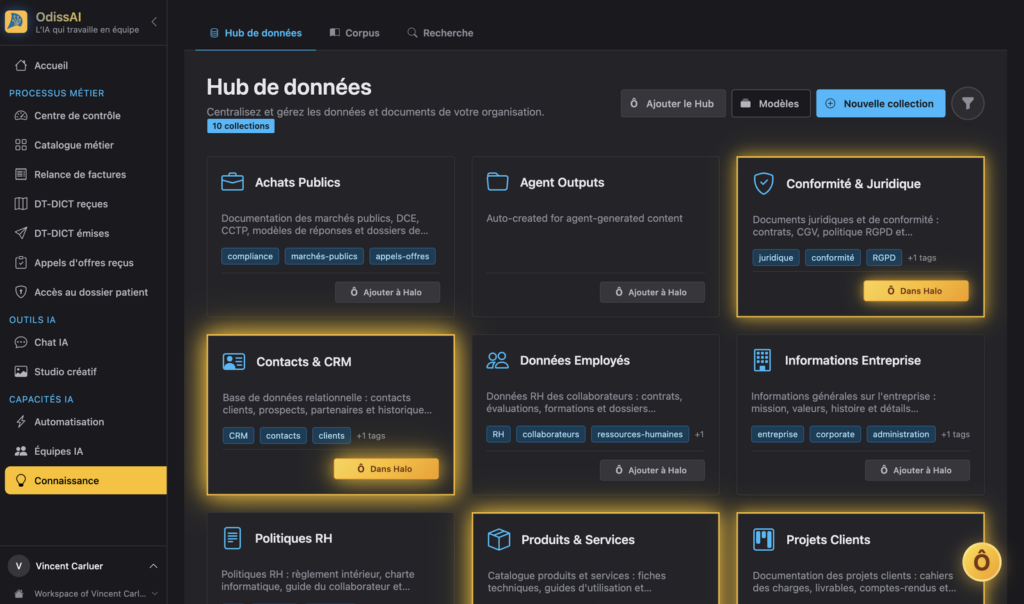This screenshot has width=1024, height=604.
Task: Click Informations Entreprise building icon
Action: pyautogui.click(x=762, y=360)
